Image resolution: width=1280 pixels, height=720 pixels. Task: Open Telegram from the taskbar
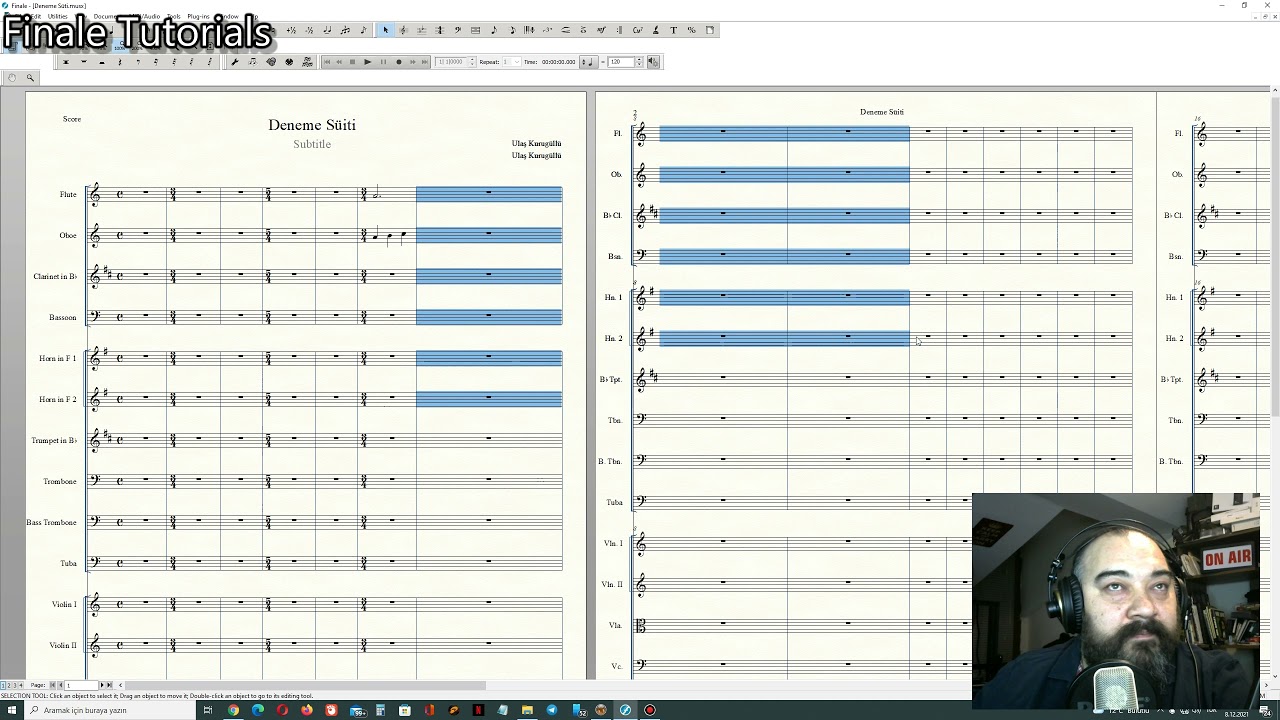(552, 710)
